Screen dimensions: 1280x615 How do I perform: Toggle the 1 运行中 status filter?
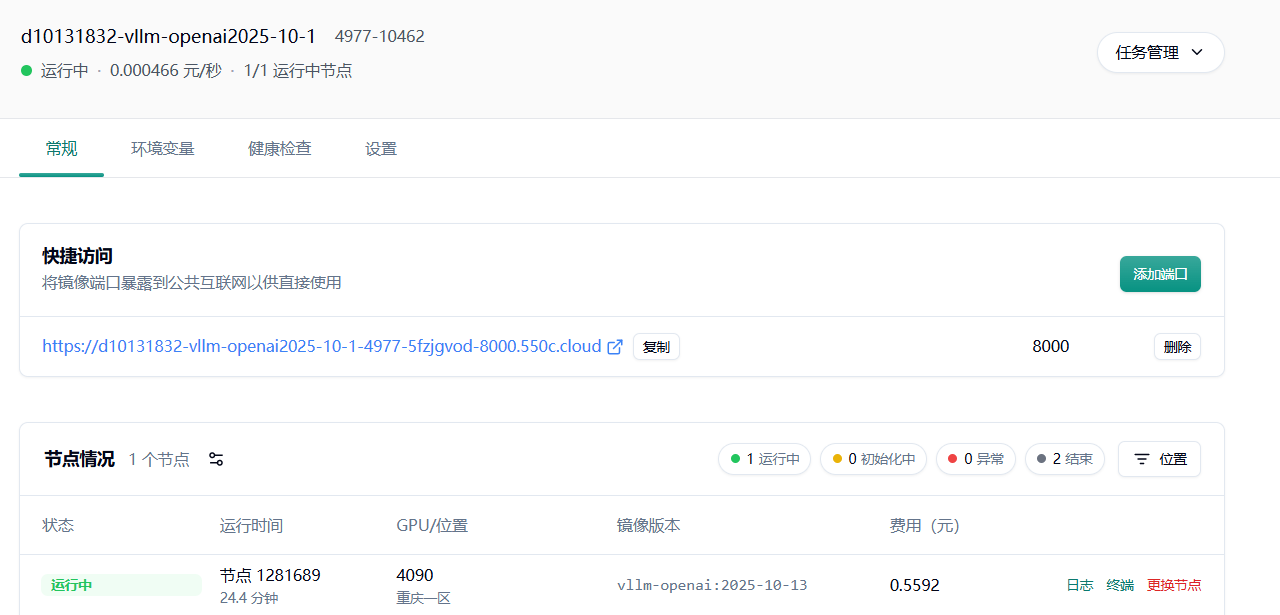coord(764,459)
